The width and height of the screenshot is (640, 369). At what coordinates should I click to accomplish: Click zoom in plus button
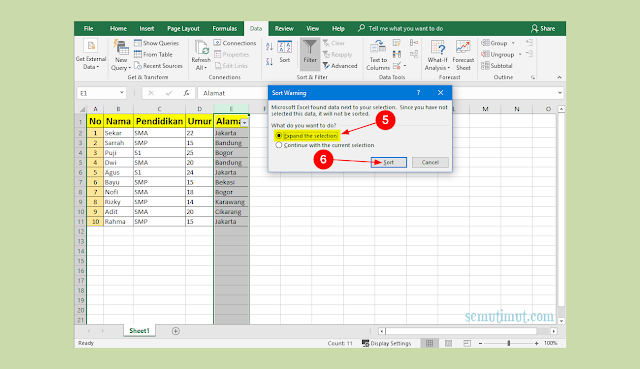[x=536, y=343]
